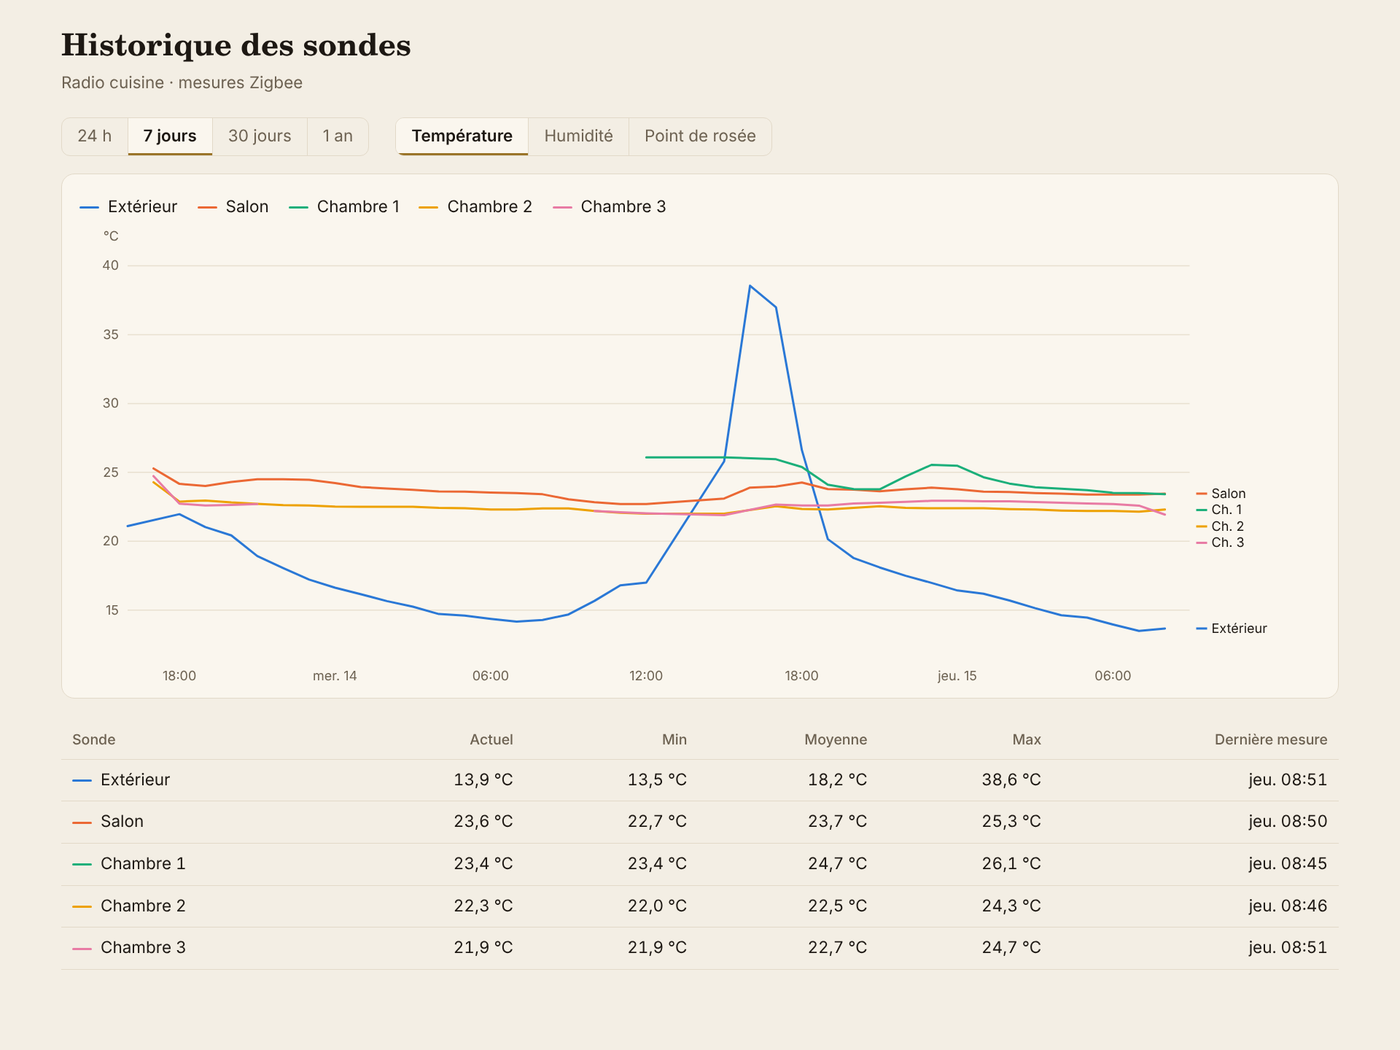Toggle the Extérieur series in legend
The height and width of the screenshot is (1050, 1400).
coord(129,207)
